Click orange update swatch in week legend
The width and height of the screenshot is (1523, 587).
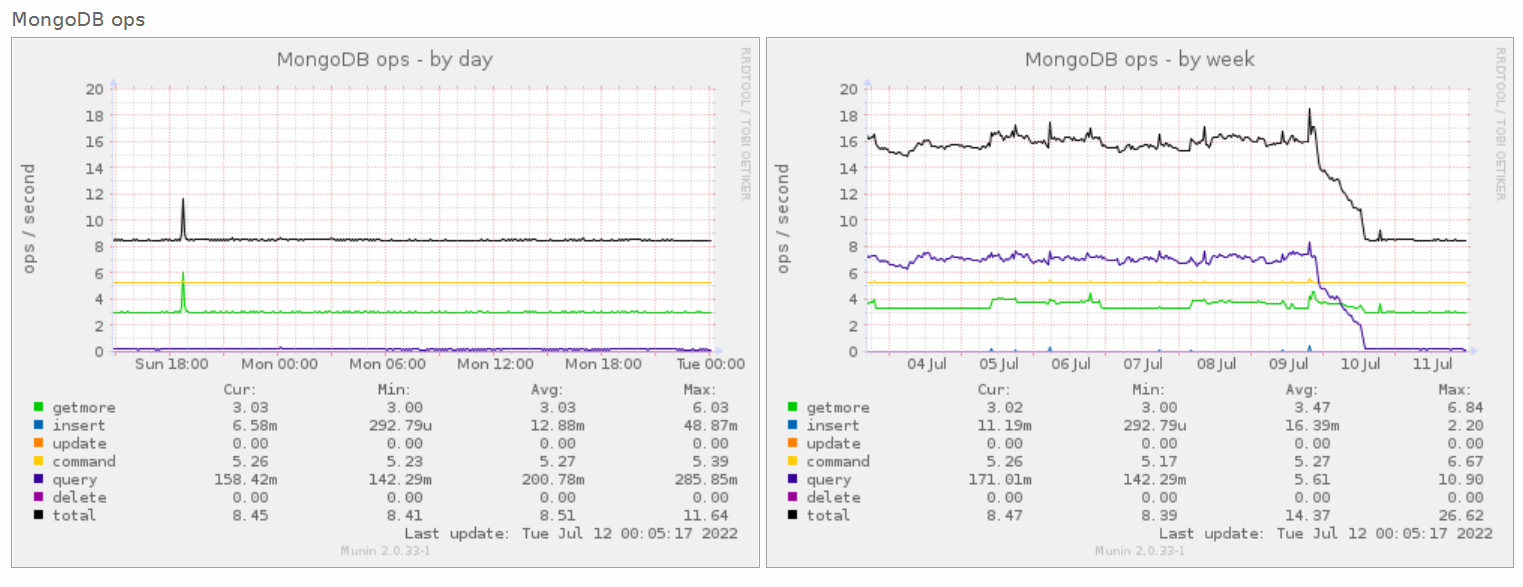(x=794, y=443)
